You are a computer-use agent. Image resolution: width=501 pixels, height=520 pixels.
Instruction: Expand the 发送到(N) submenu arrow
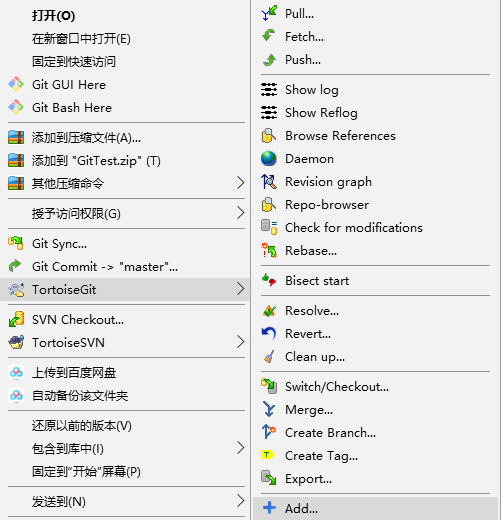click(x=240, y=501)
